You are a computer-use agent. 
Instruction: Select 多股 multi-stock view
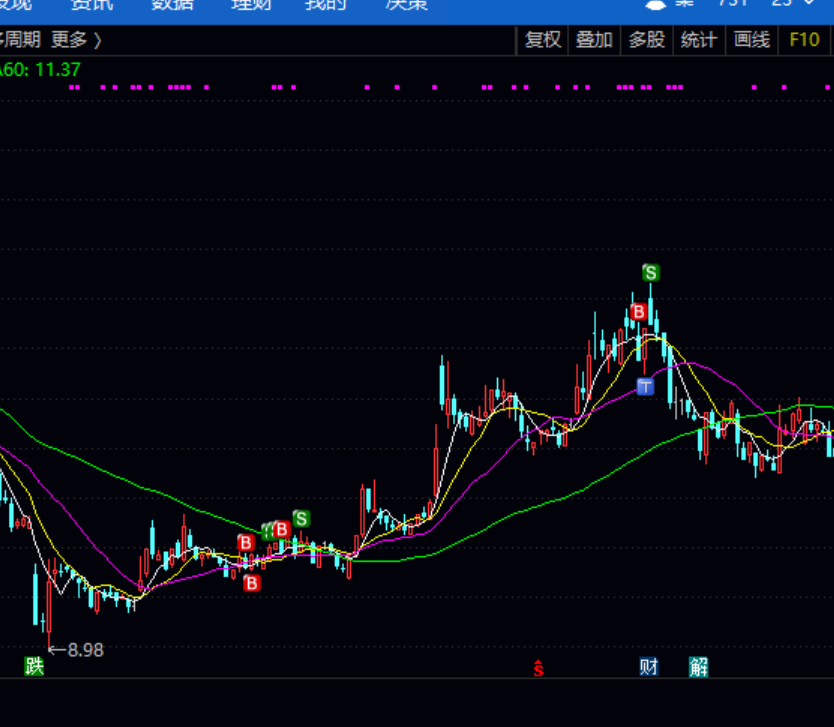tap(646, 40)
